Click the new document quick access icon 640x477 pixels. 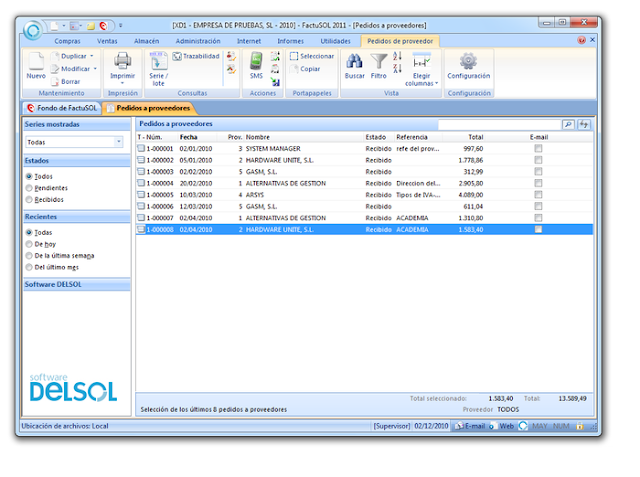(x=54, y=26)
